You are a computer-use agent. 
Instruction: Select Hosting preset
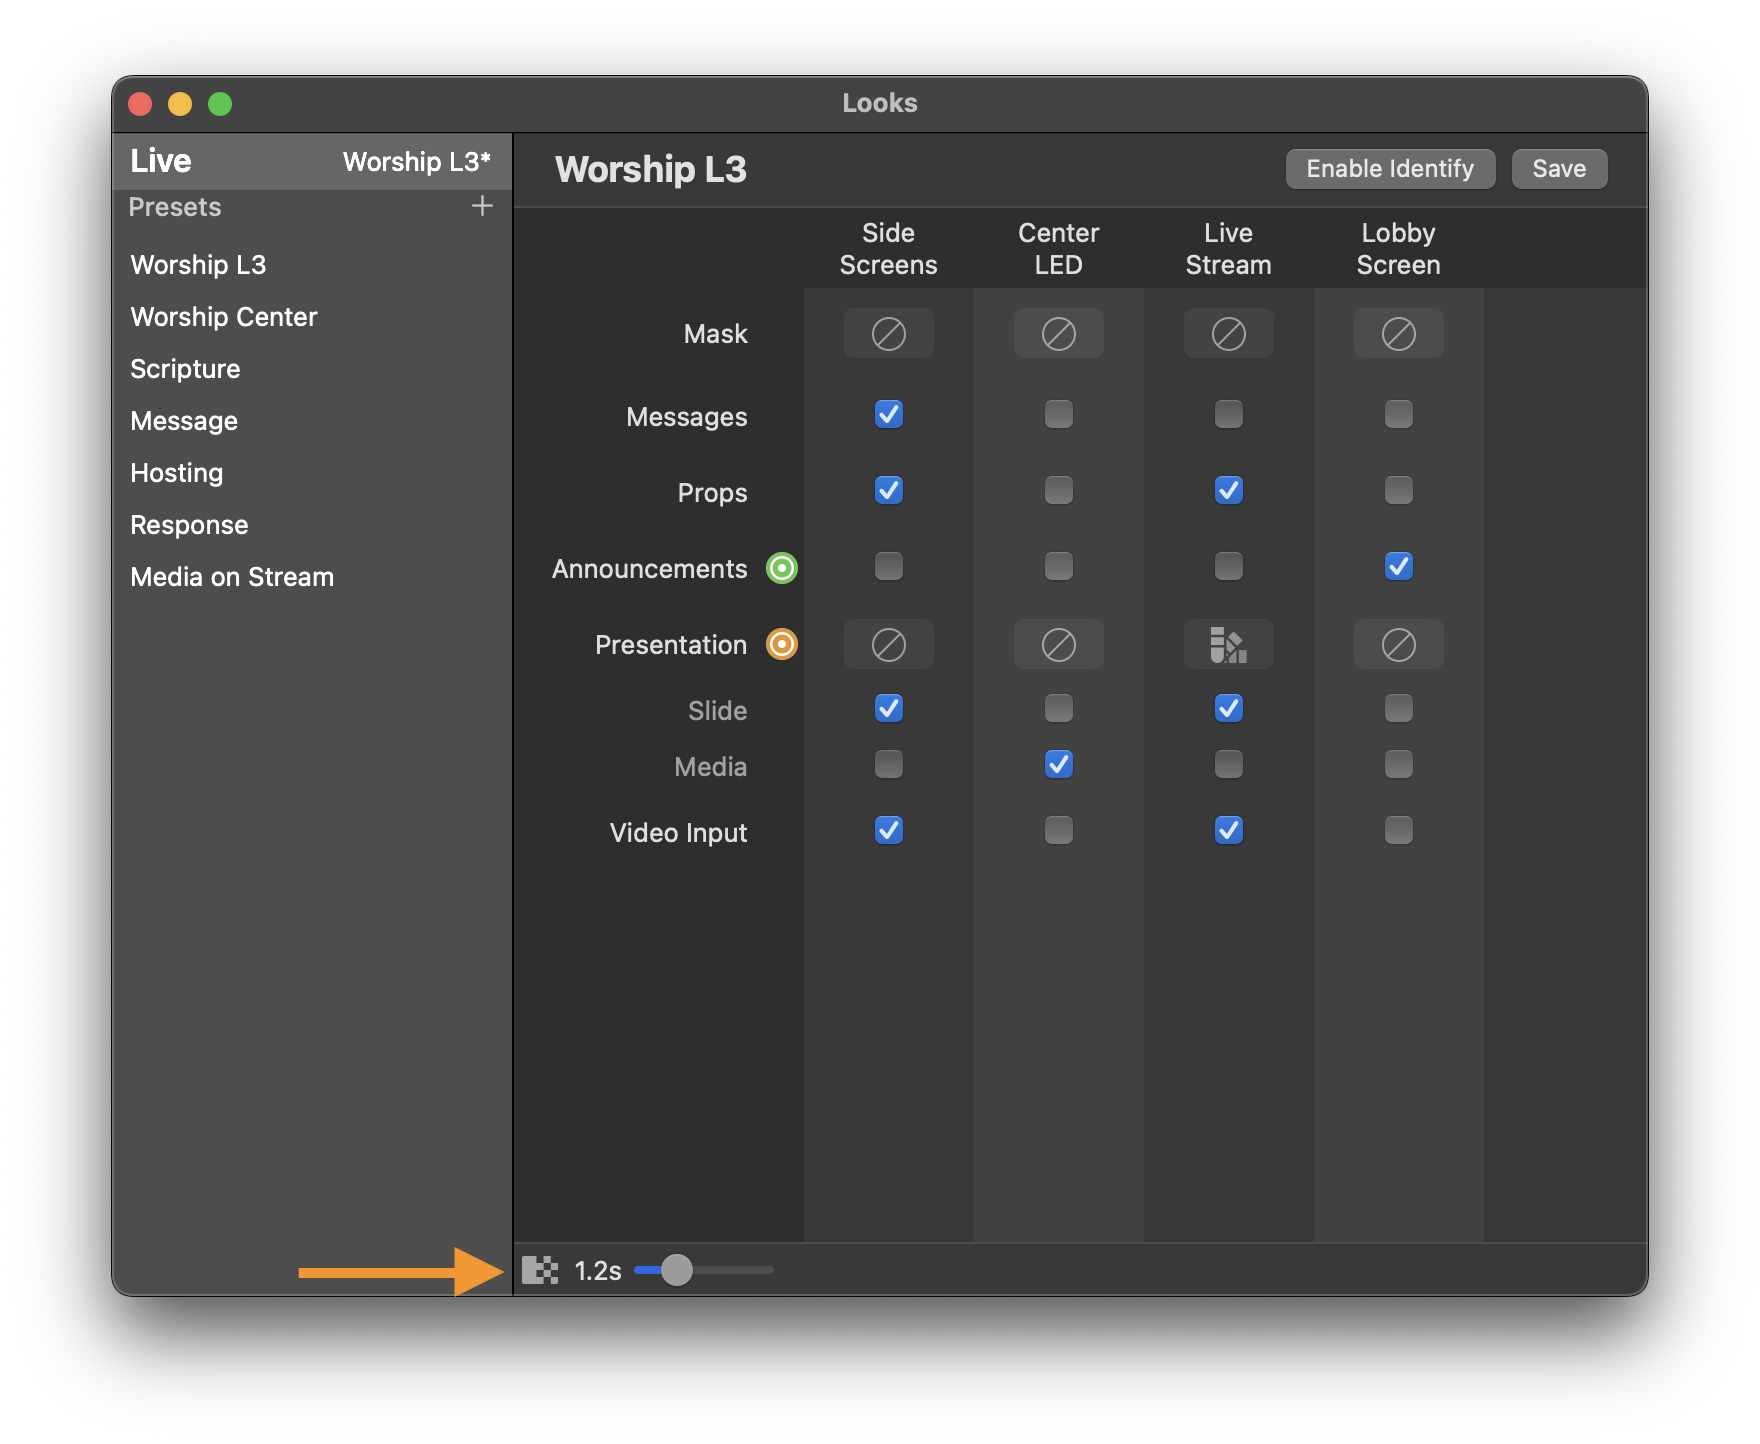[x=312, y=473]
